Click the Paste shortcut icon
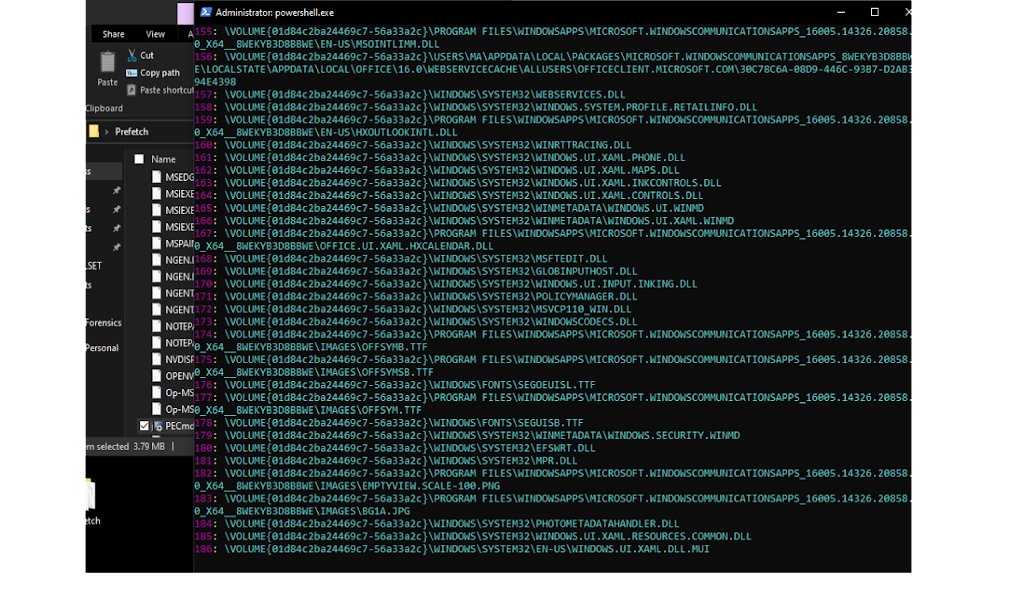This screenshot has height=606, width=1024. click(x=132, y=90)
